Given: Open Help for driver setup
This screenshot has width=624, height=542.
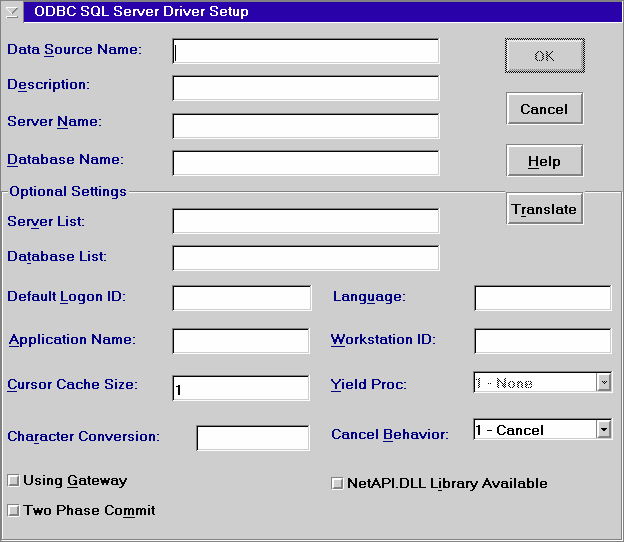Looking at the screenshot, I should pyautogui.click(x=545, y=161).
